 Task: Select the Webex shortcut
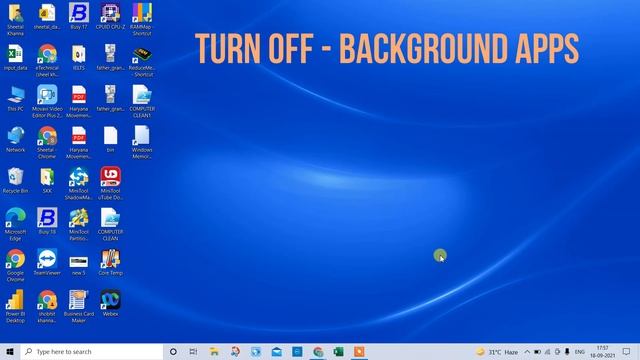tap(110, 300)
